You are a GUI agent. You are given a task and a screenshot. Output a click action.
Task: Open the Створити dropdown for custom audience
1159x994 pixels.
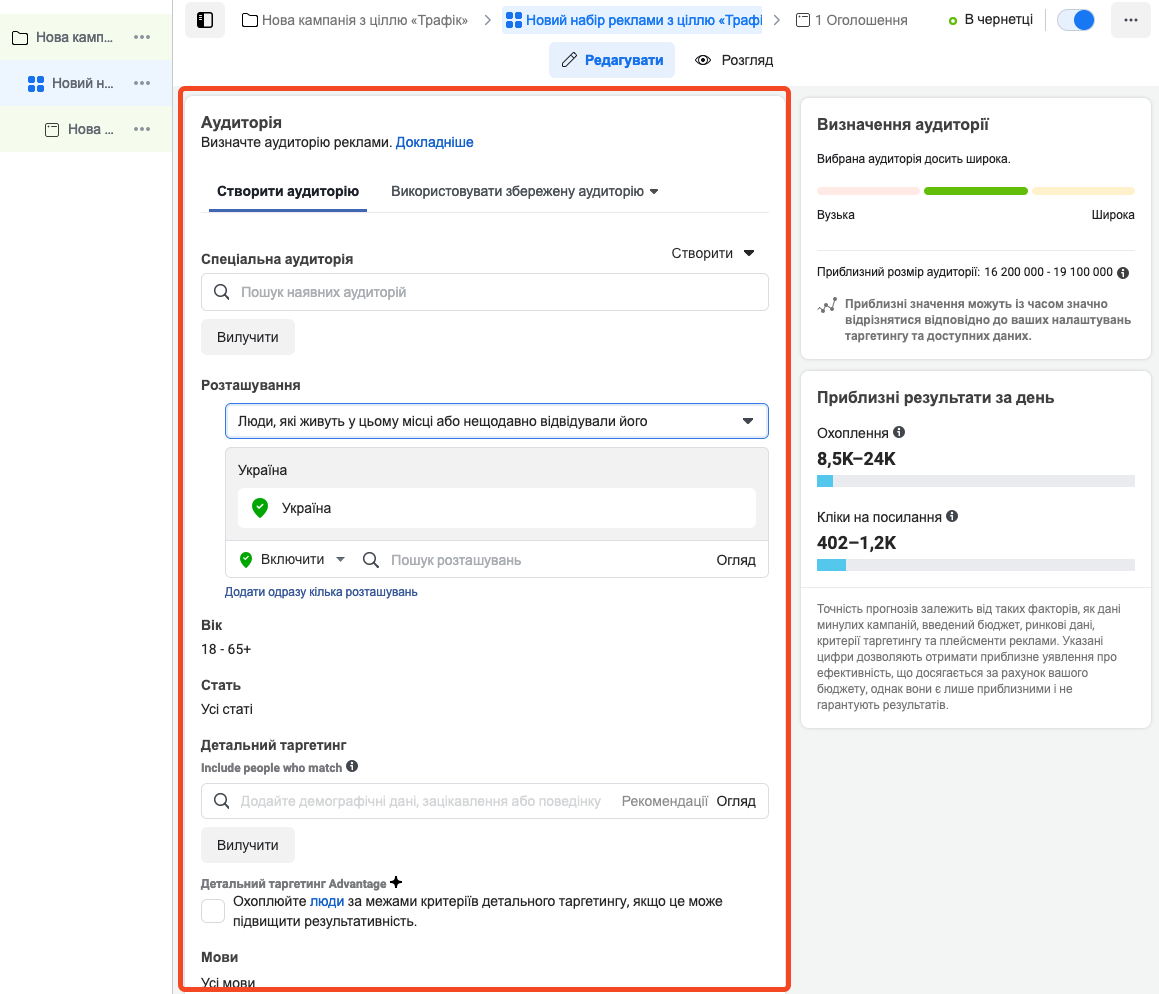click(x=713, y=254)
